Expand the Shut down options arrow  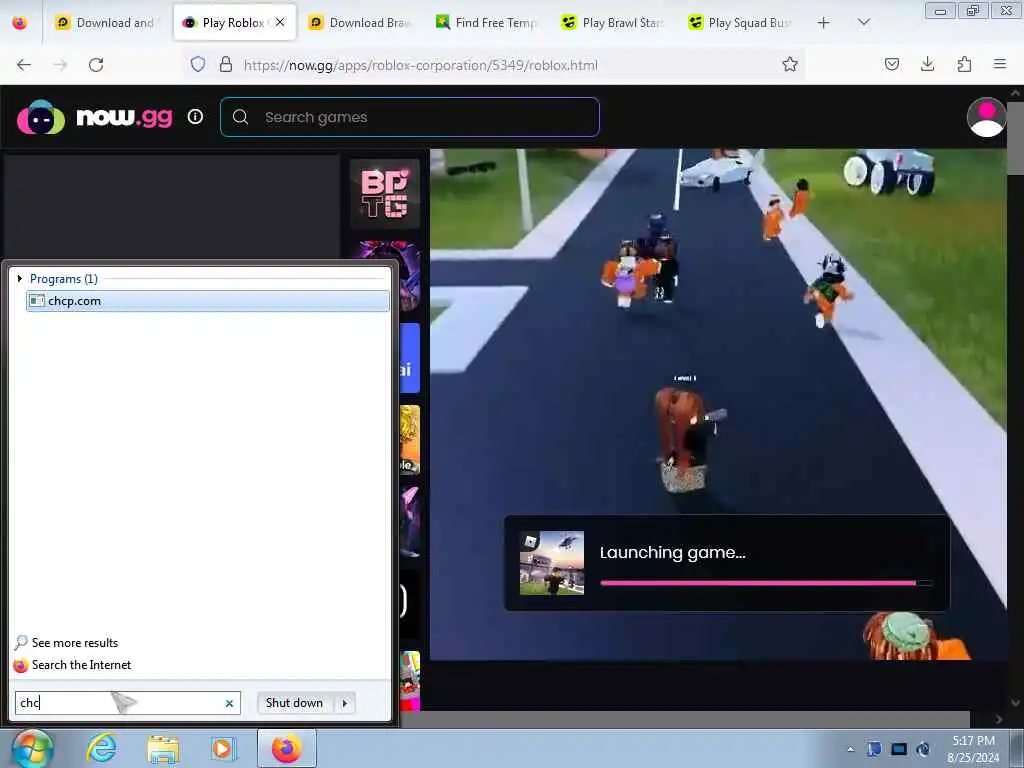(345, 703)
